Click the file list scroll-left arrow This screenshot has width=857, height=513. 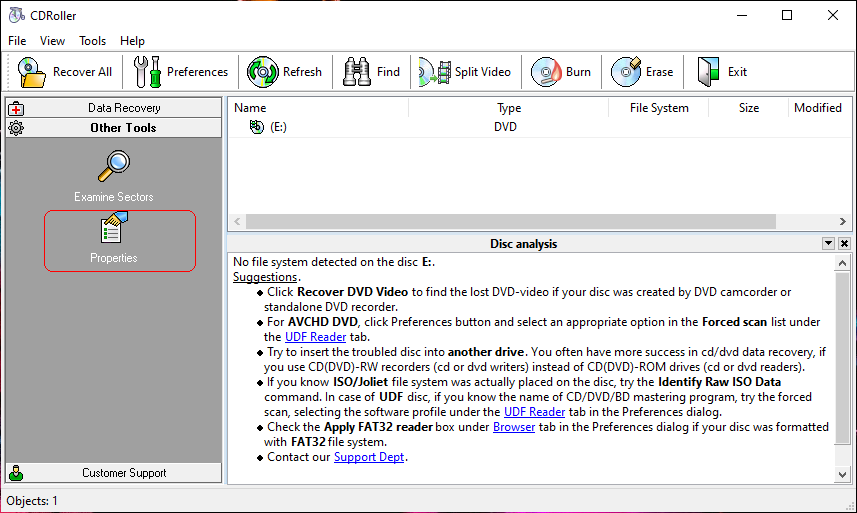click(237, 221)
